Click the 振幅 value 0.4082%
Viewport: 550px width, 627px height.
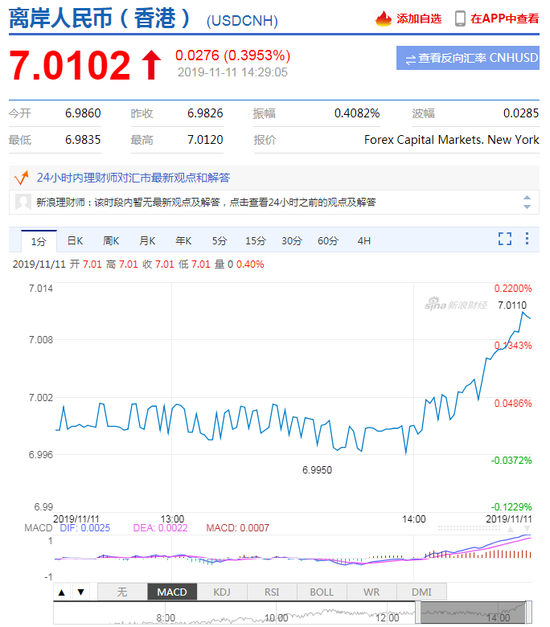357,113
